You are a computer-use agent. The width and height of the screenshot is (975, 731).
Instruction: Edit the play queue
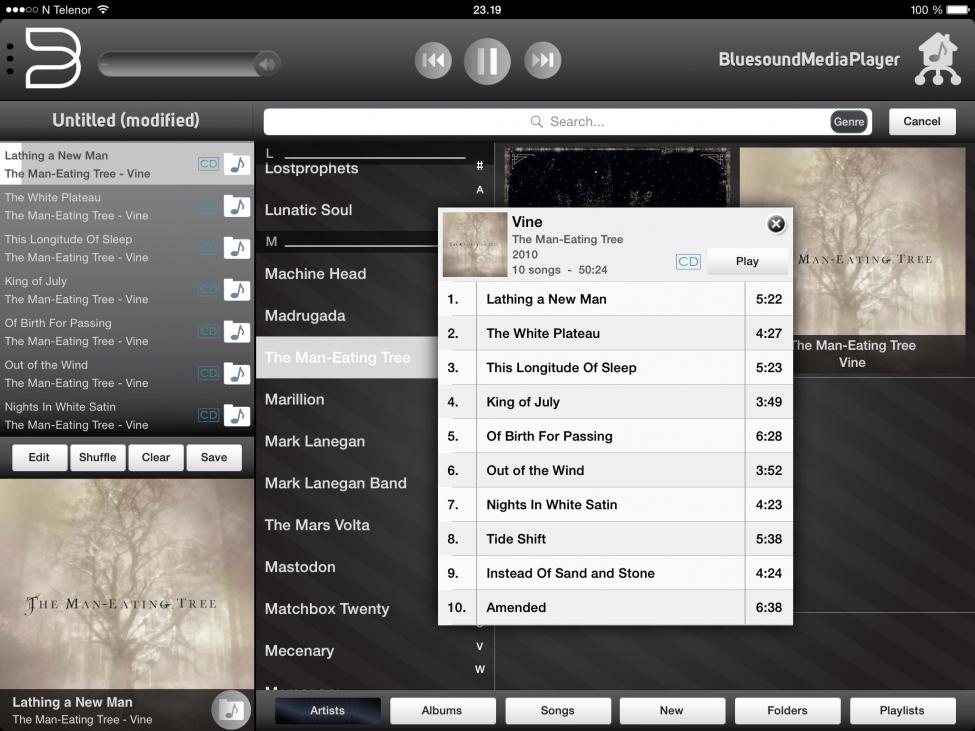(x=39, y=457)
